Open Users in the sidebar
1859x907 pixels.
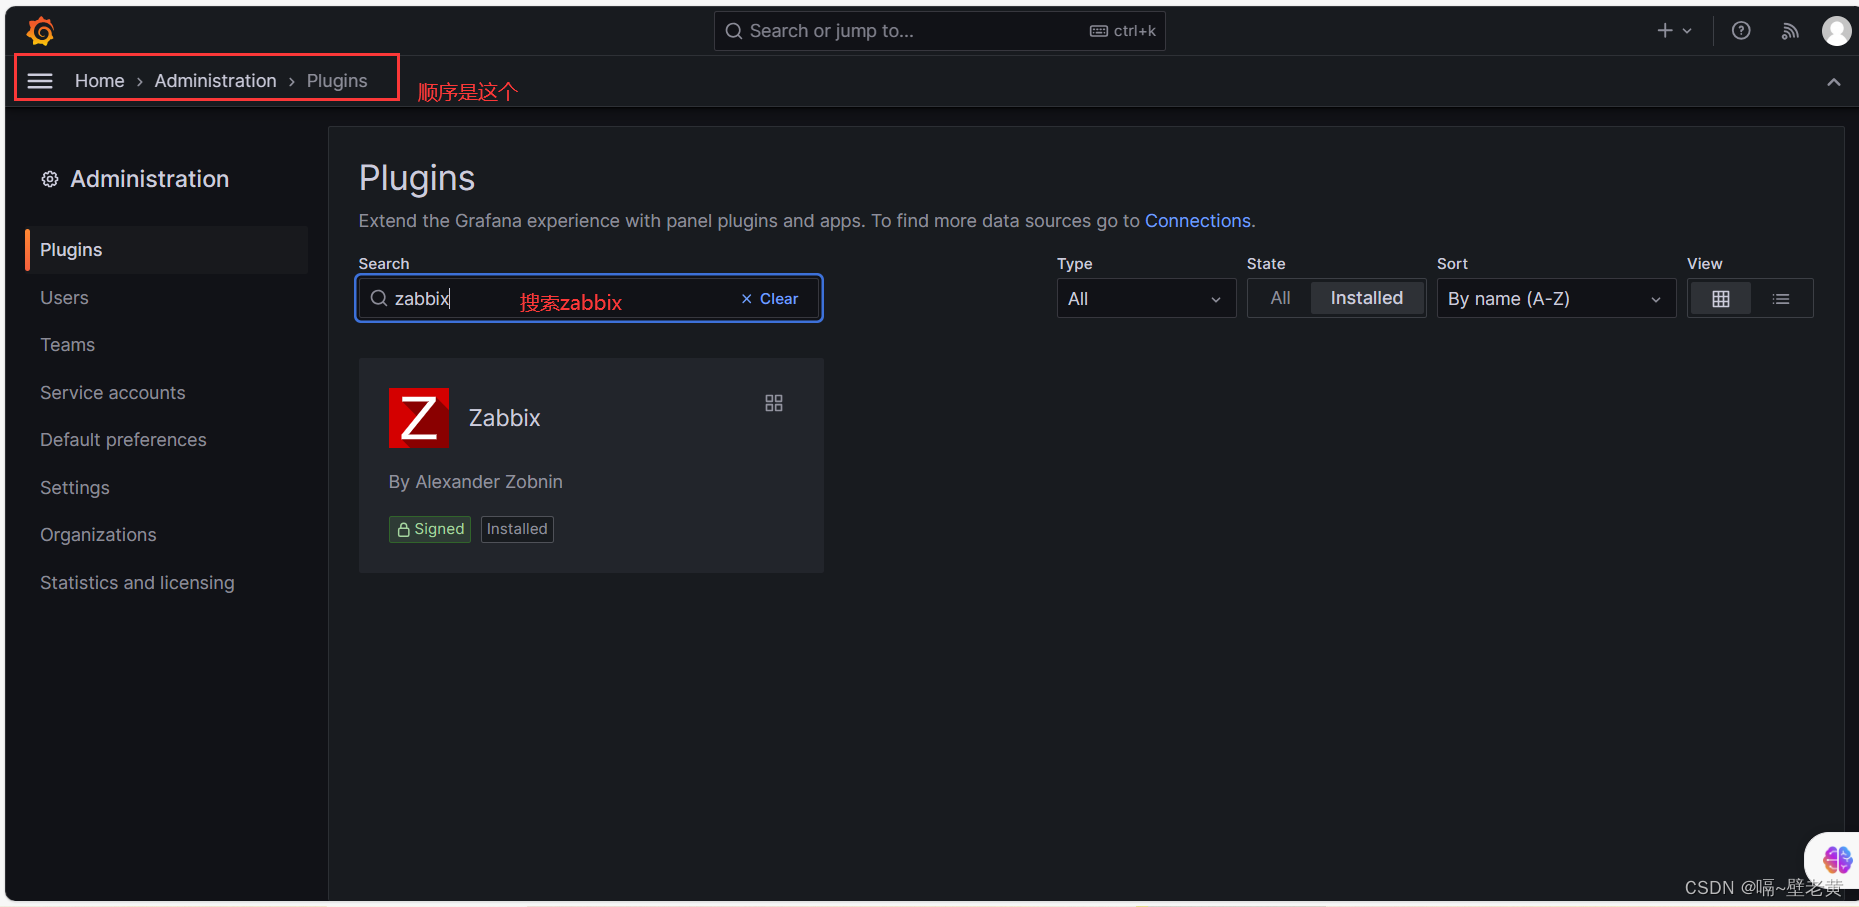tap(64, 298)
